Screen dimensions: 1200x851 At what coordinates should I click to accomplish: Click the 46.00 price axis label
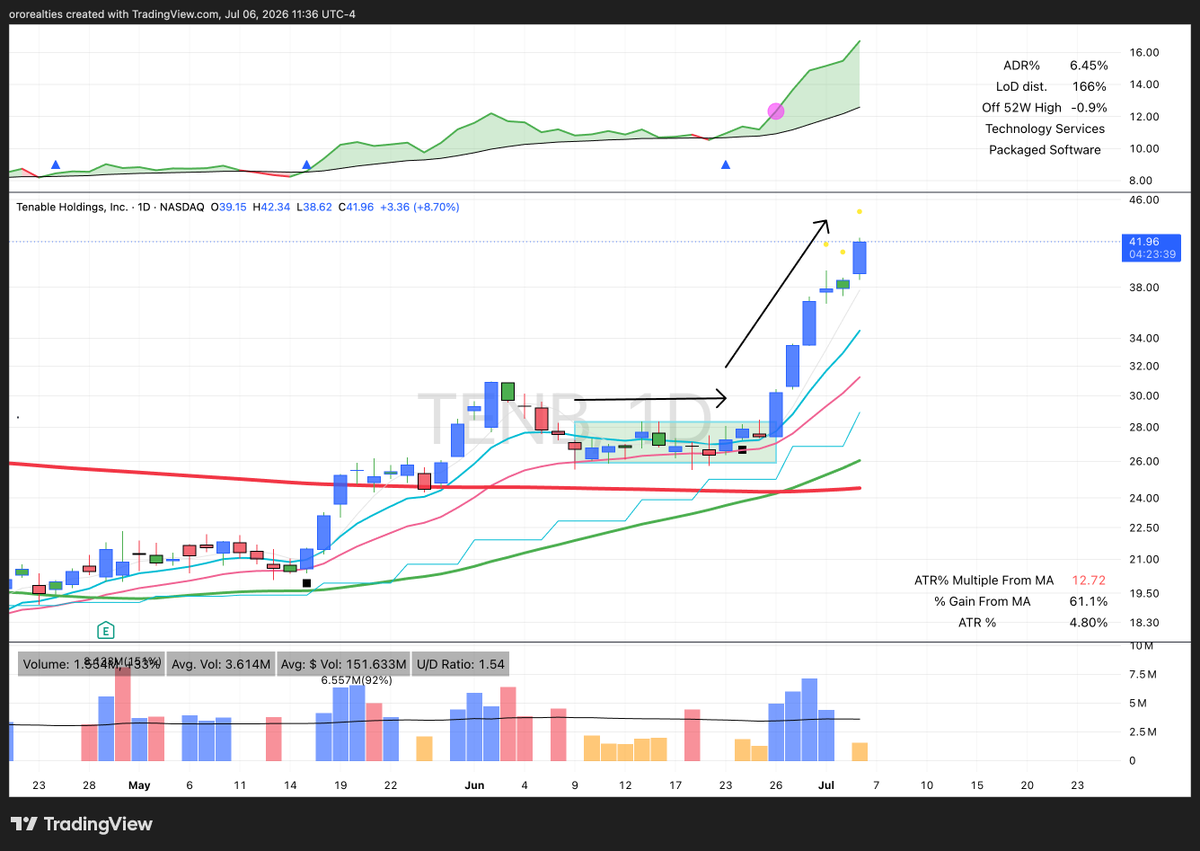click(1143, 200)
